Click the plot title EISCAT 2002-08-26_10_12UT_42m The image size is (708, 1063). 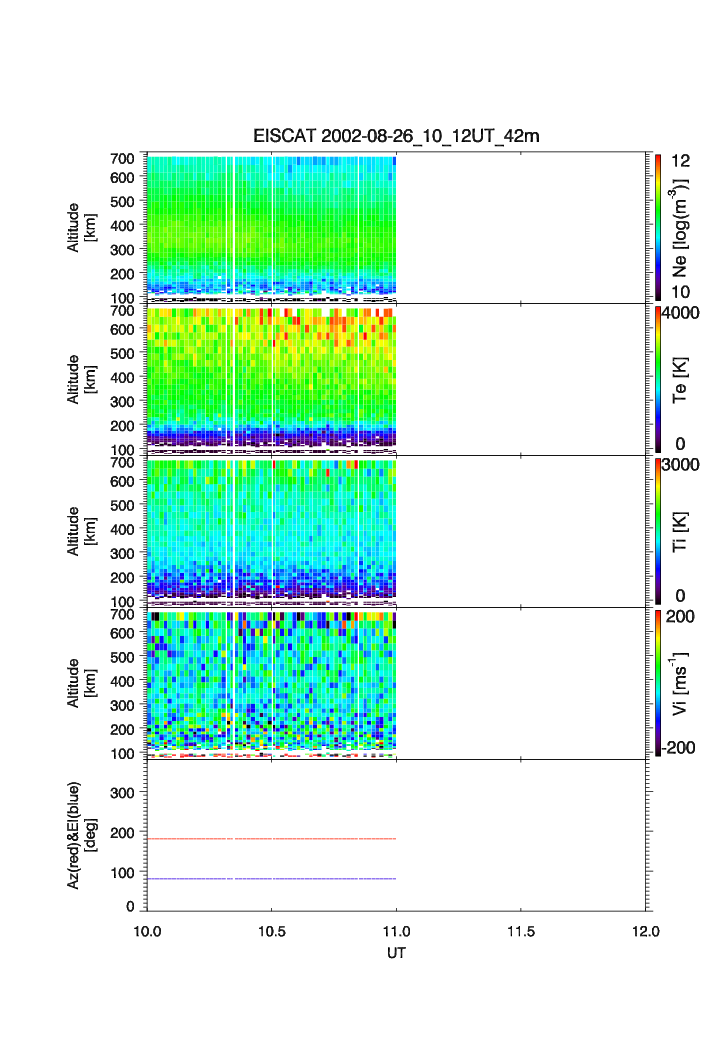pyautogui.click(x=396, y=136)
